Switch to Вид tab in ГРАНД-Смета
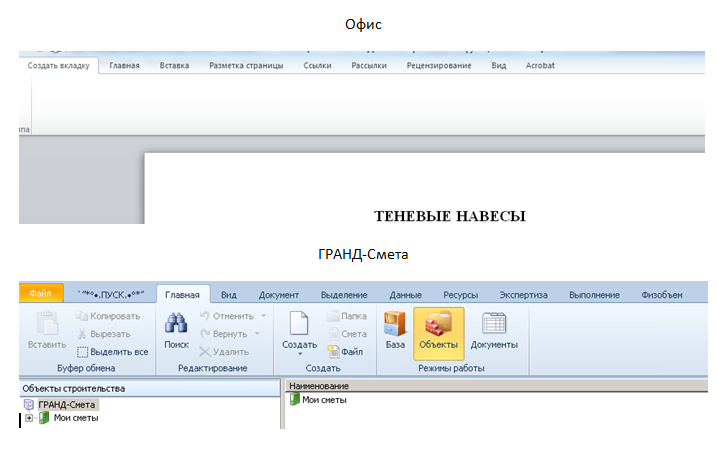 [229, 295]
